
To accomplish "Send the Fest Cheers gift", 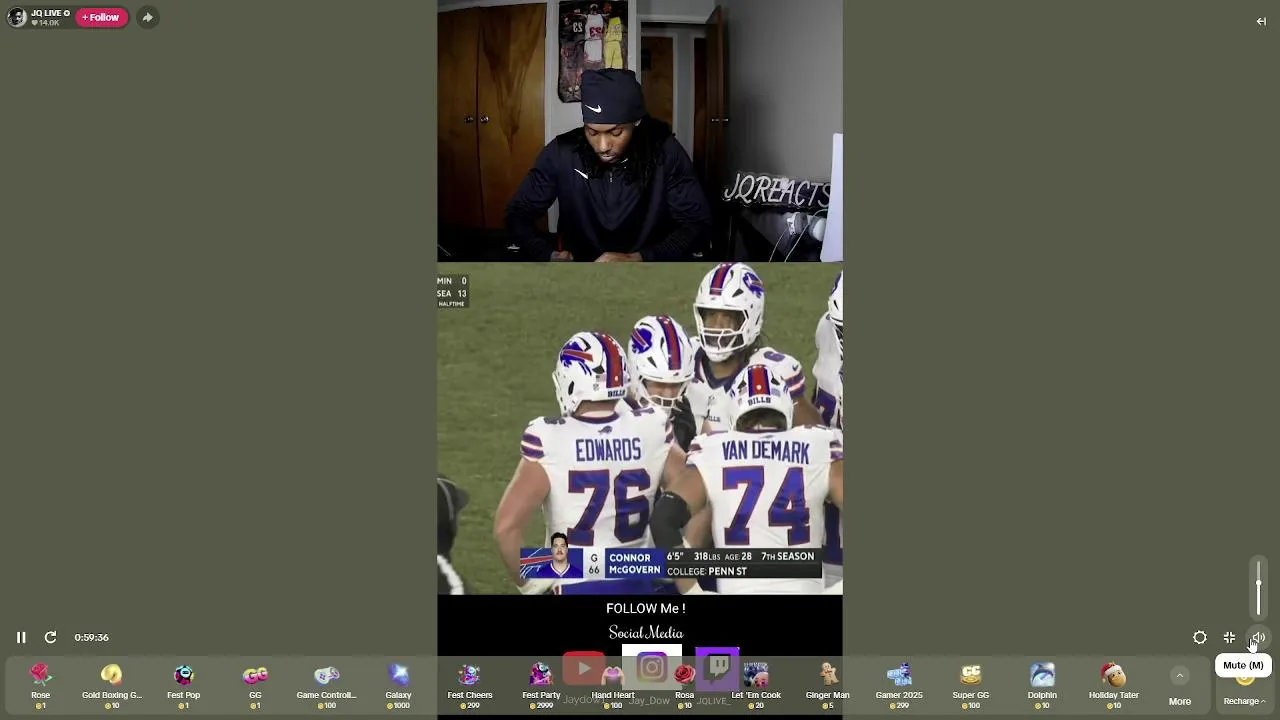I will 470,686.
